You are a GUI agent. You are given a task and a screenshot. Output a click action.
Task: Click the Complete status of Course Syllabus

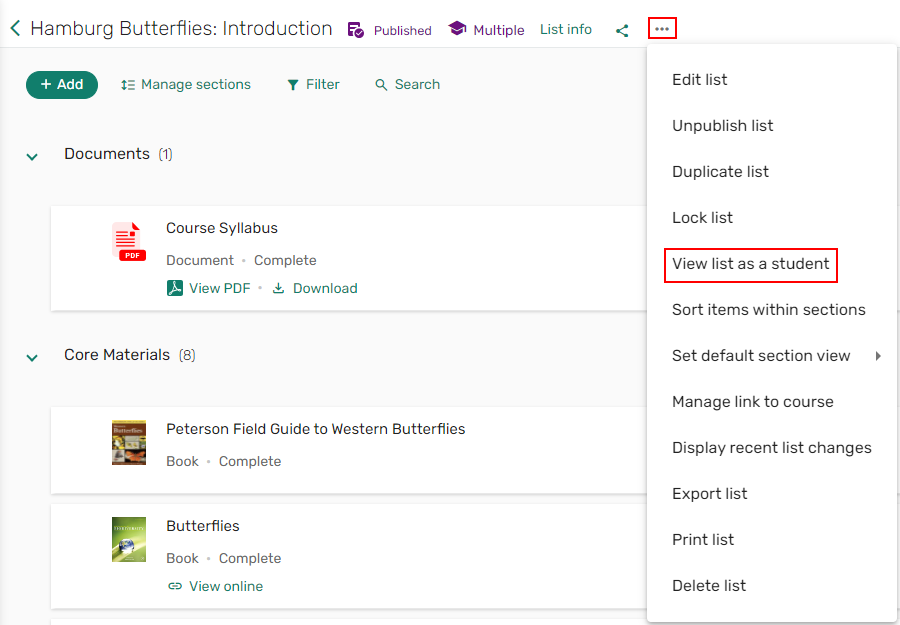coord(285,261)
